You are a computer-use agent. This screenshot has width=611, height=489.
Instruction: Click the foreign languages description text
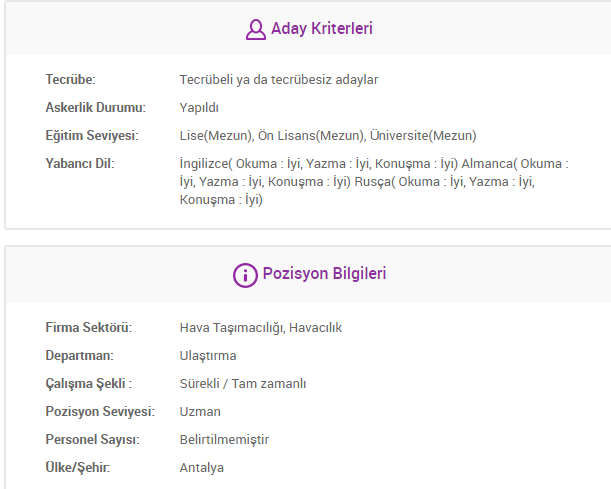point(373,182)
